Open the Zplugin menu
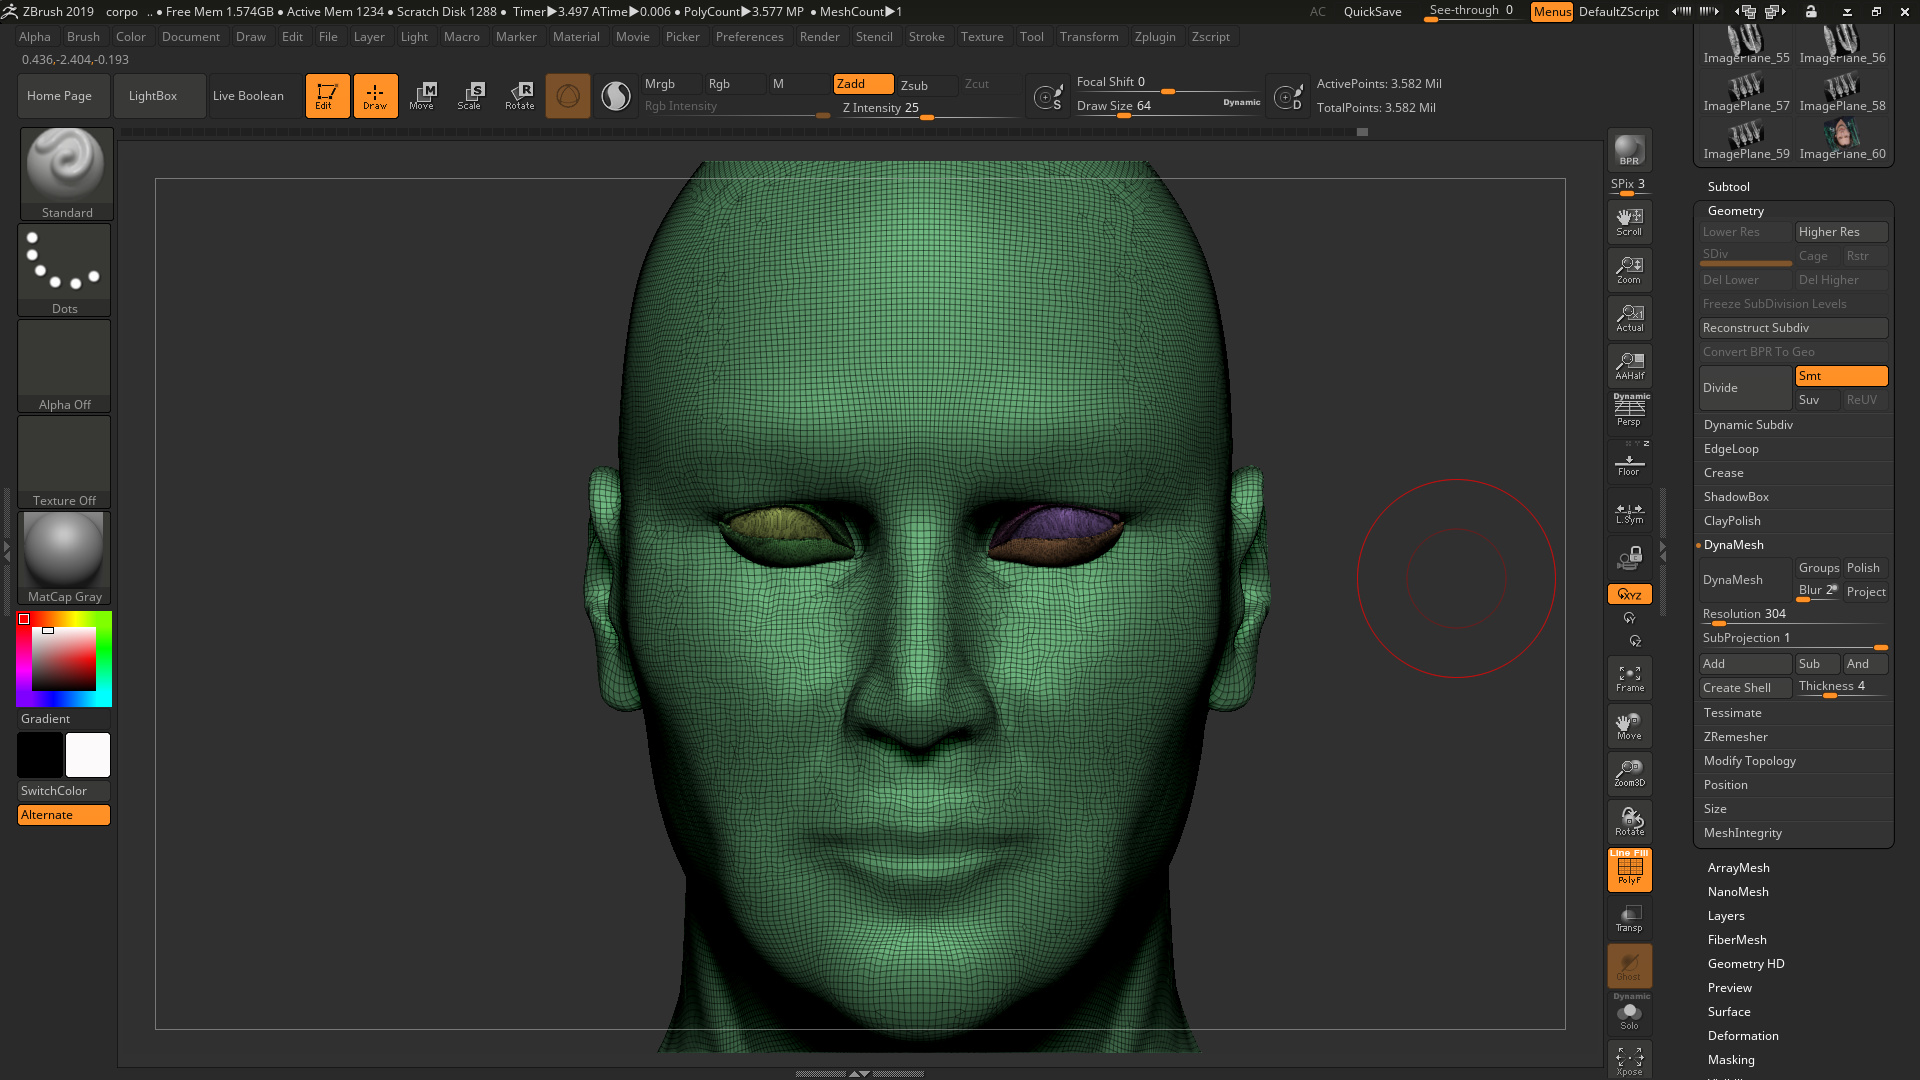The image size is (1920, 1080). tap(1155, 36)
